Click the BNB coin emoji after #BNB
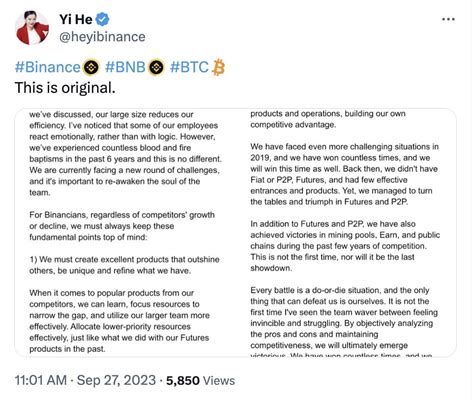474x401 pixels. [x=156, y=67]
